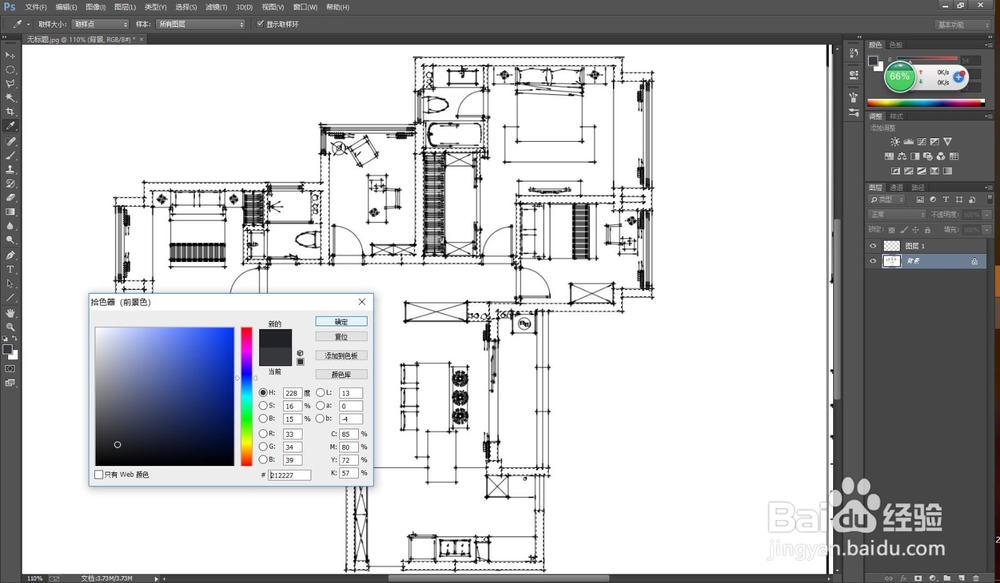Click the 添加到色板 button
The height and width of the screenshot is (583, 1000).
pyautogui.click(x=341, y=355)
